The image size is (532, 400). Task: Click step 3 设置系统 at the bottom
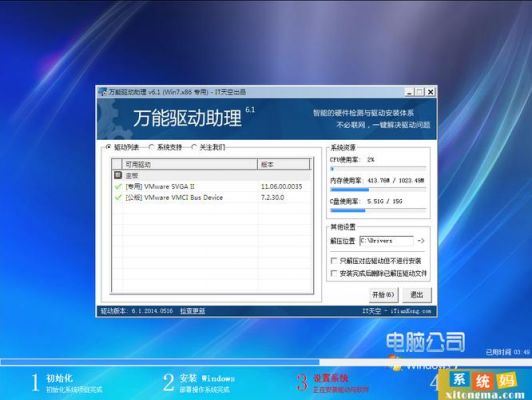[x=332, y=383]
